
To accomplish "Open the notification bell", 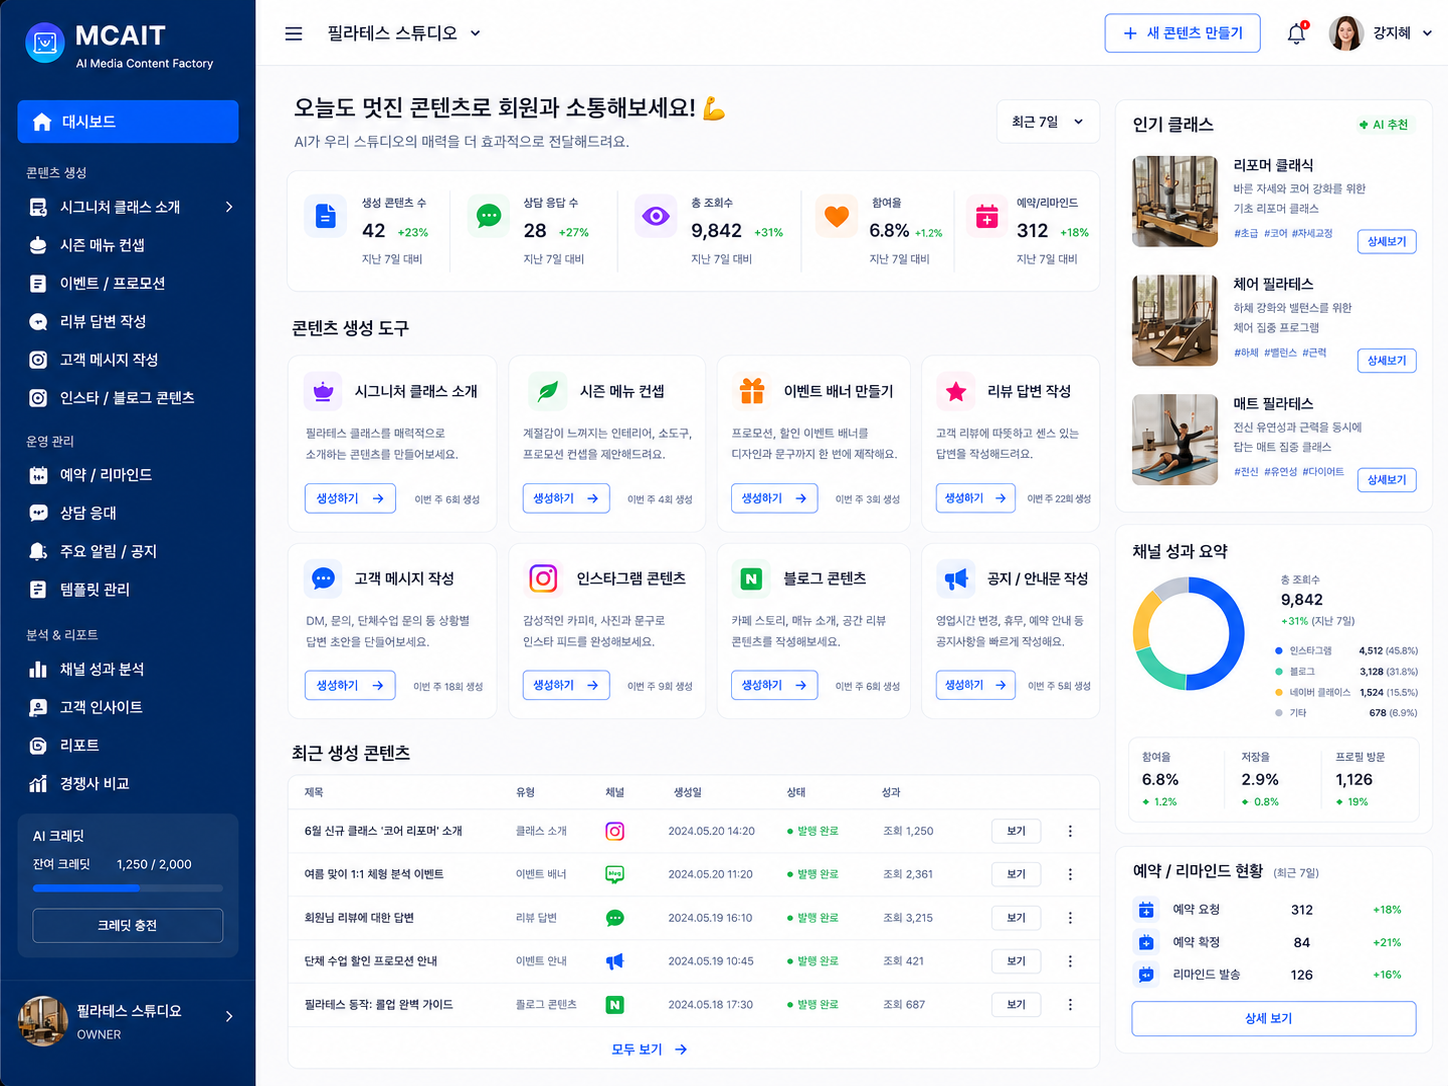I will tap(1296, 33).
